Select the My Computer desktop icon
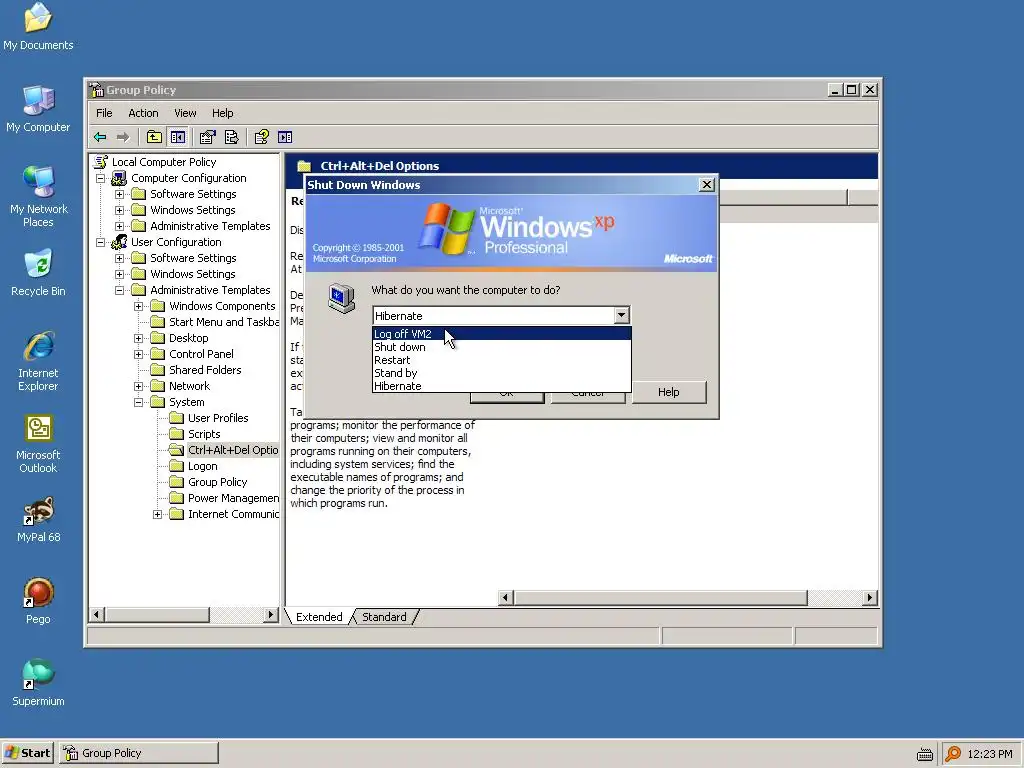This screenshot has width=1024, height=768. 38,108
